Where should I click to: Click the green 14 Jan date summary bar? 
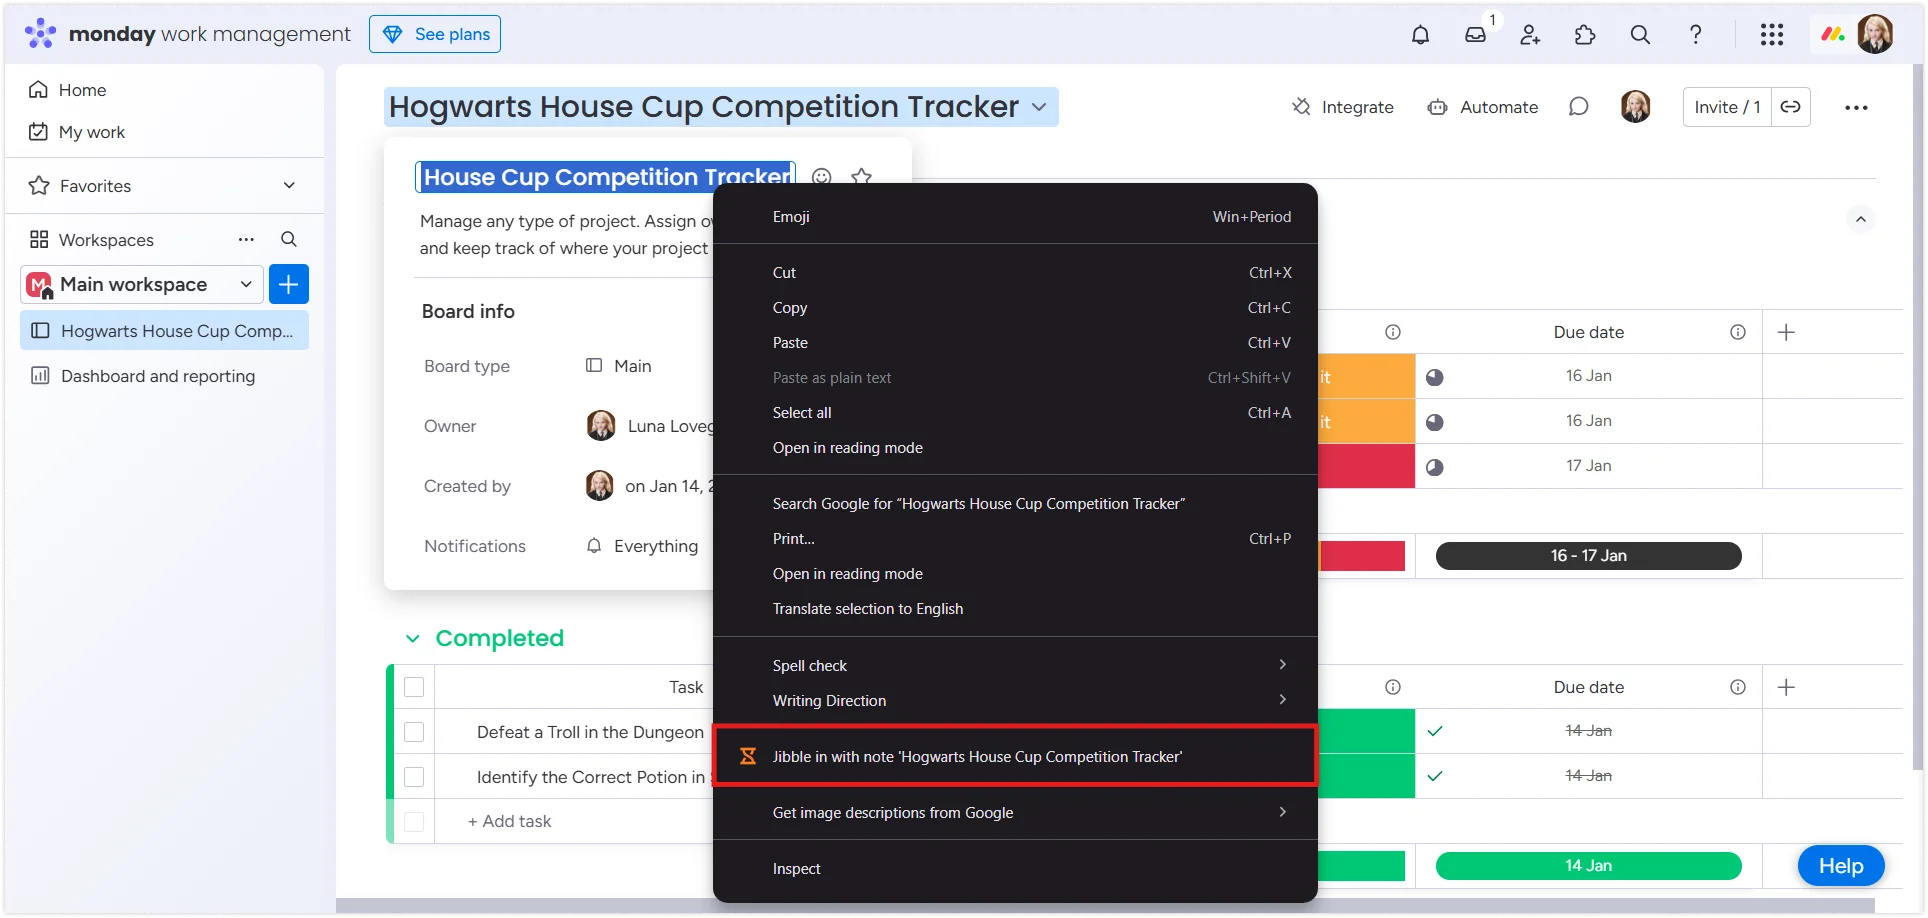(1588, 866)
